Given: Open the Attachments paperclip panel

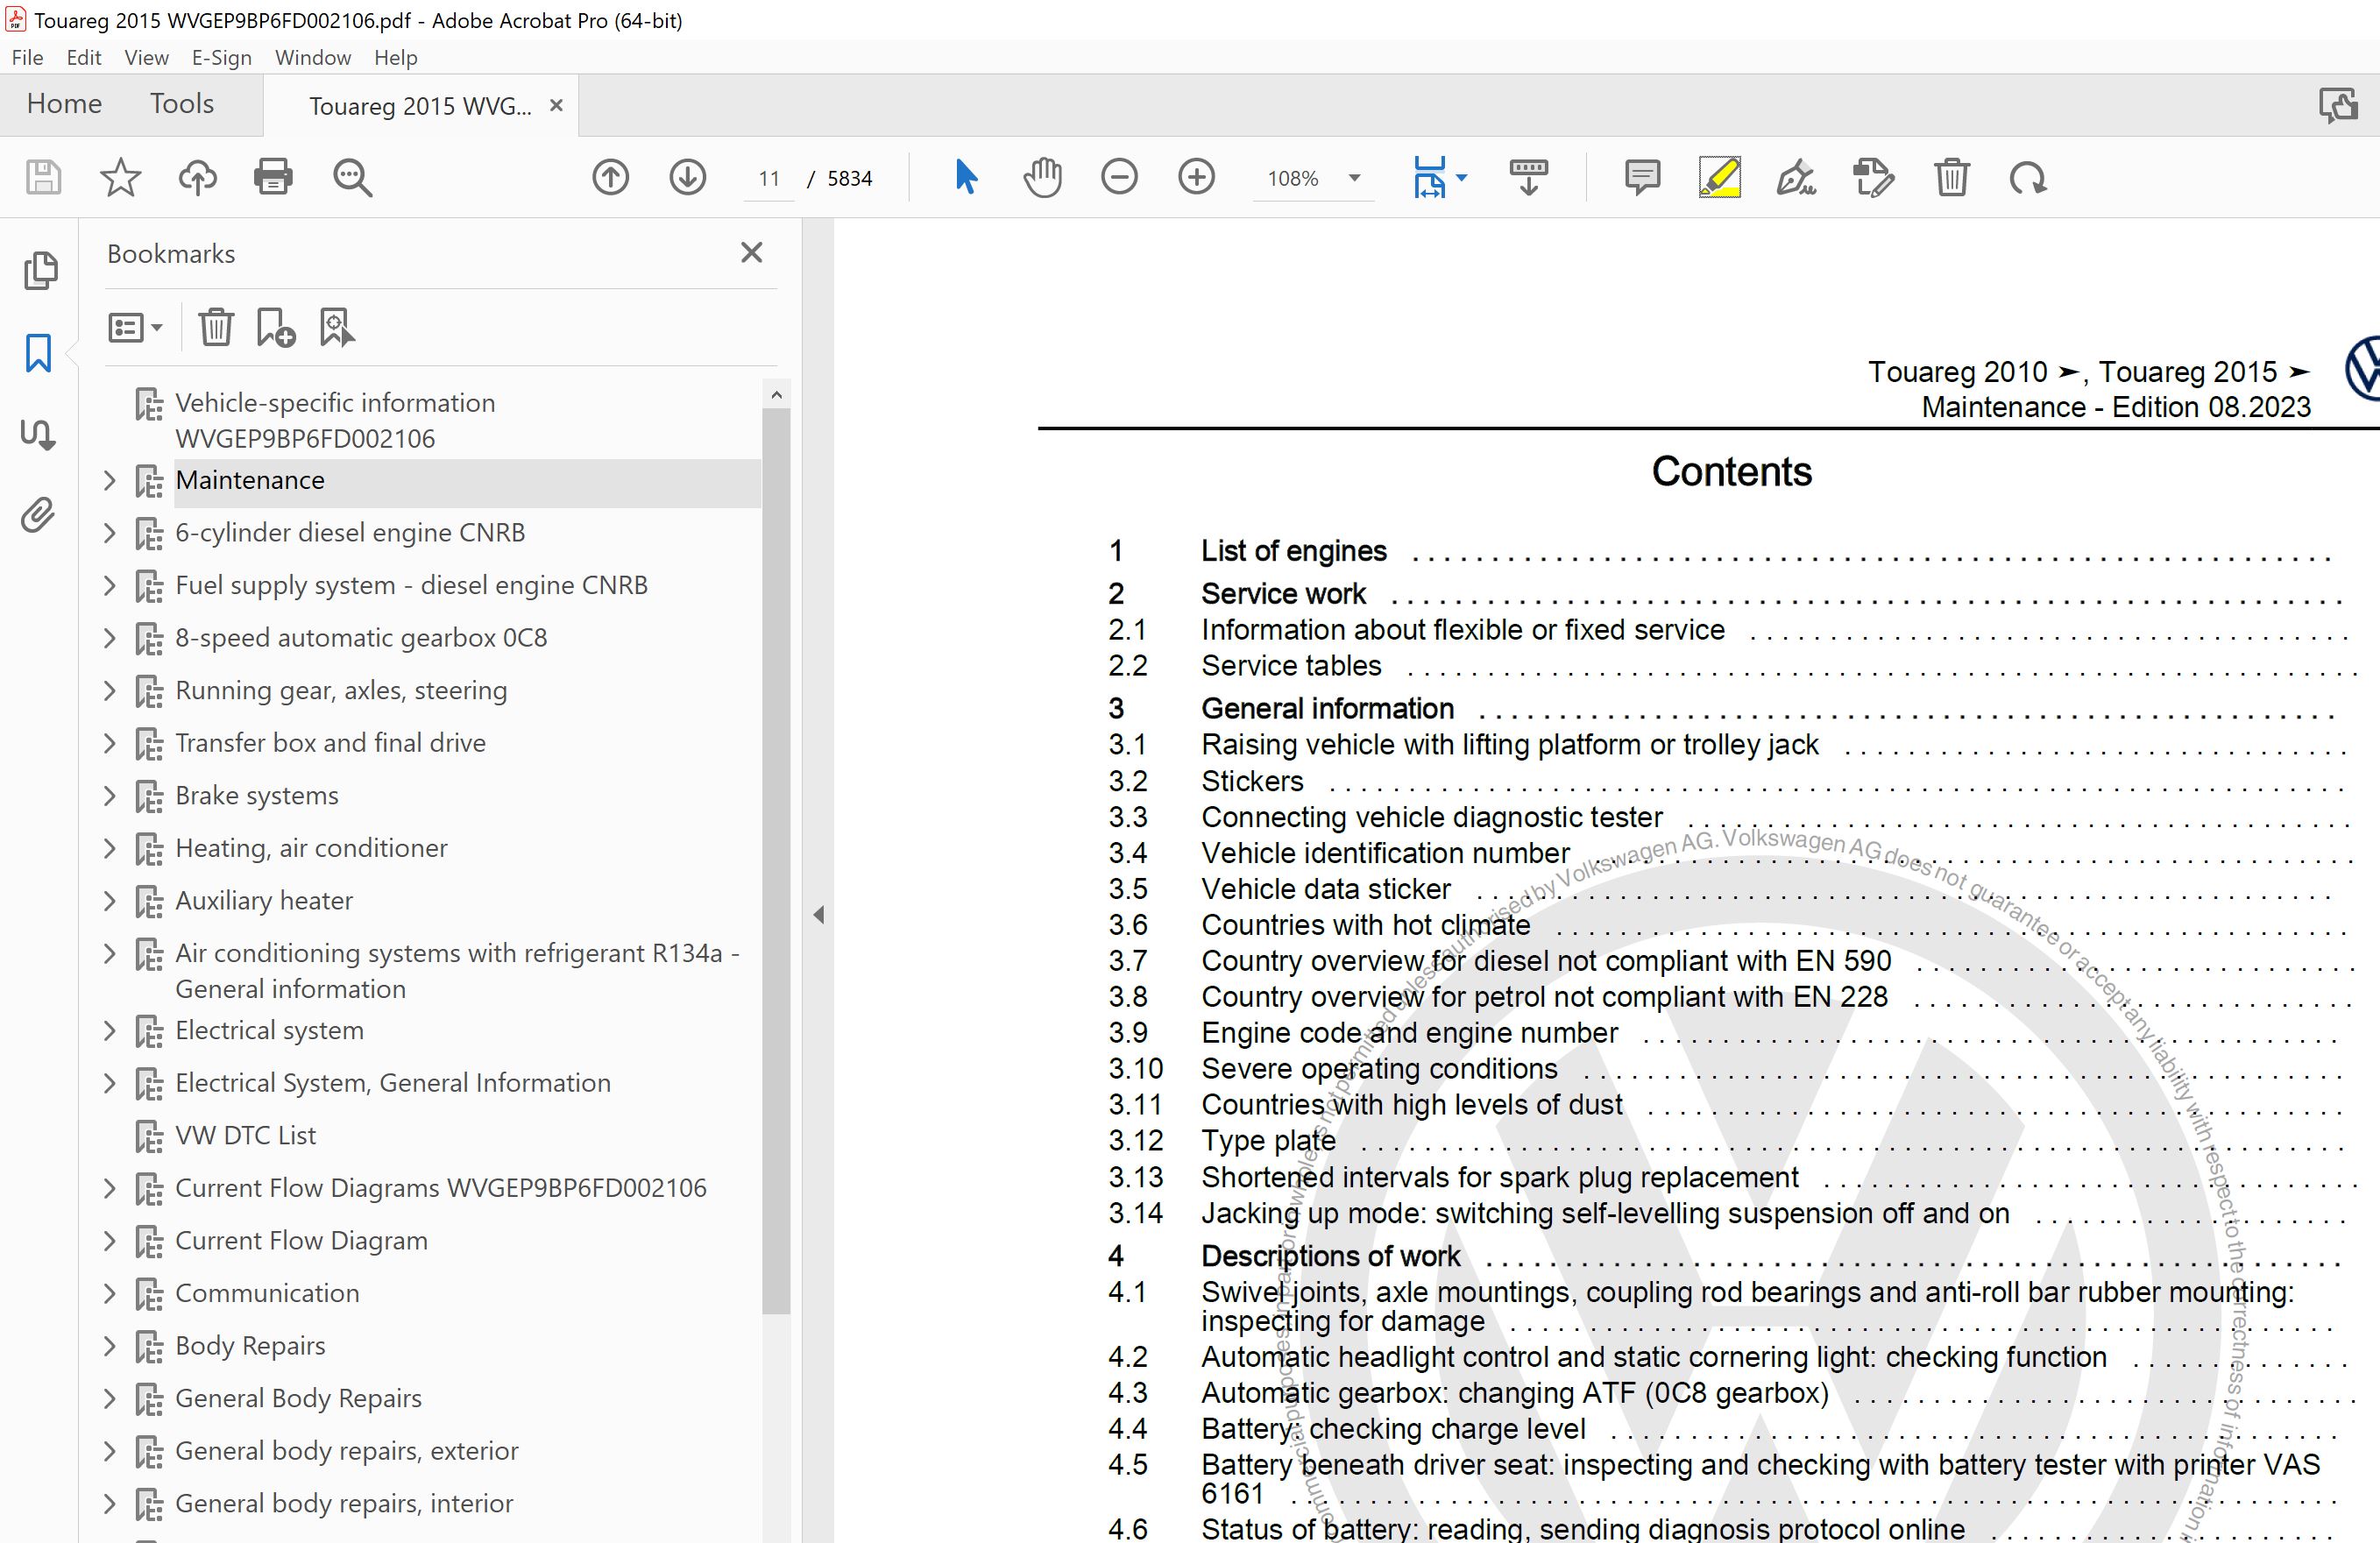Looking at the screenshot, I should (38, 515).
